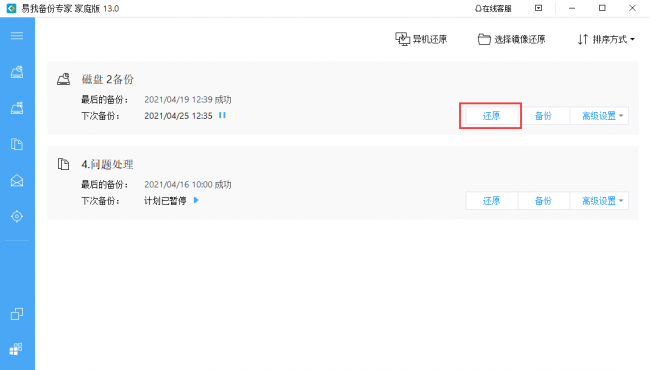The height and width of the screenshot is (370, 650).
Task: Open the title bar dropdown box icon
Action: click(538, 8)
